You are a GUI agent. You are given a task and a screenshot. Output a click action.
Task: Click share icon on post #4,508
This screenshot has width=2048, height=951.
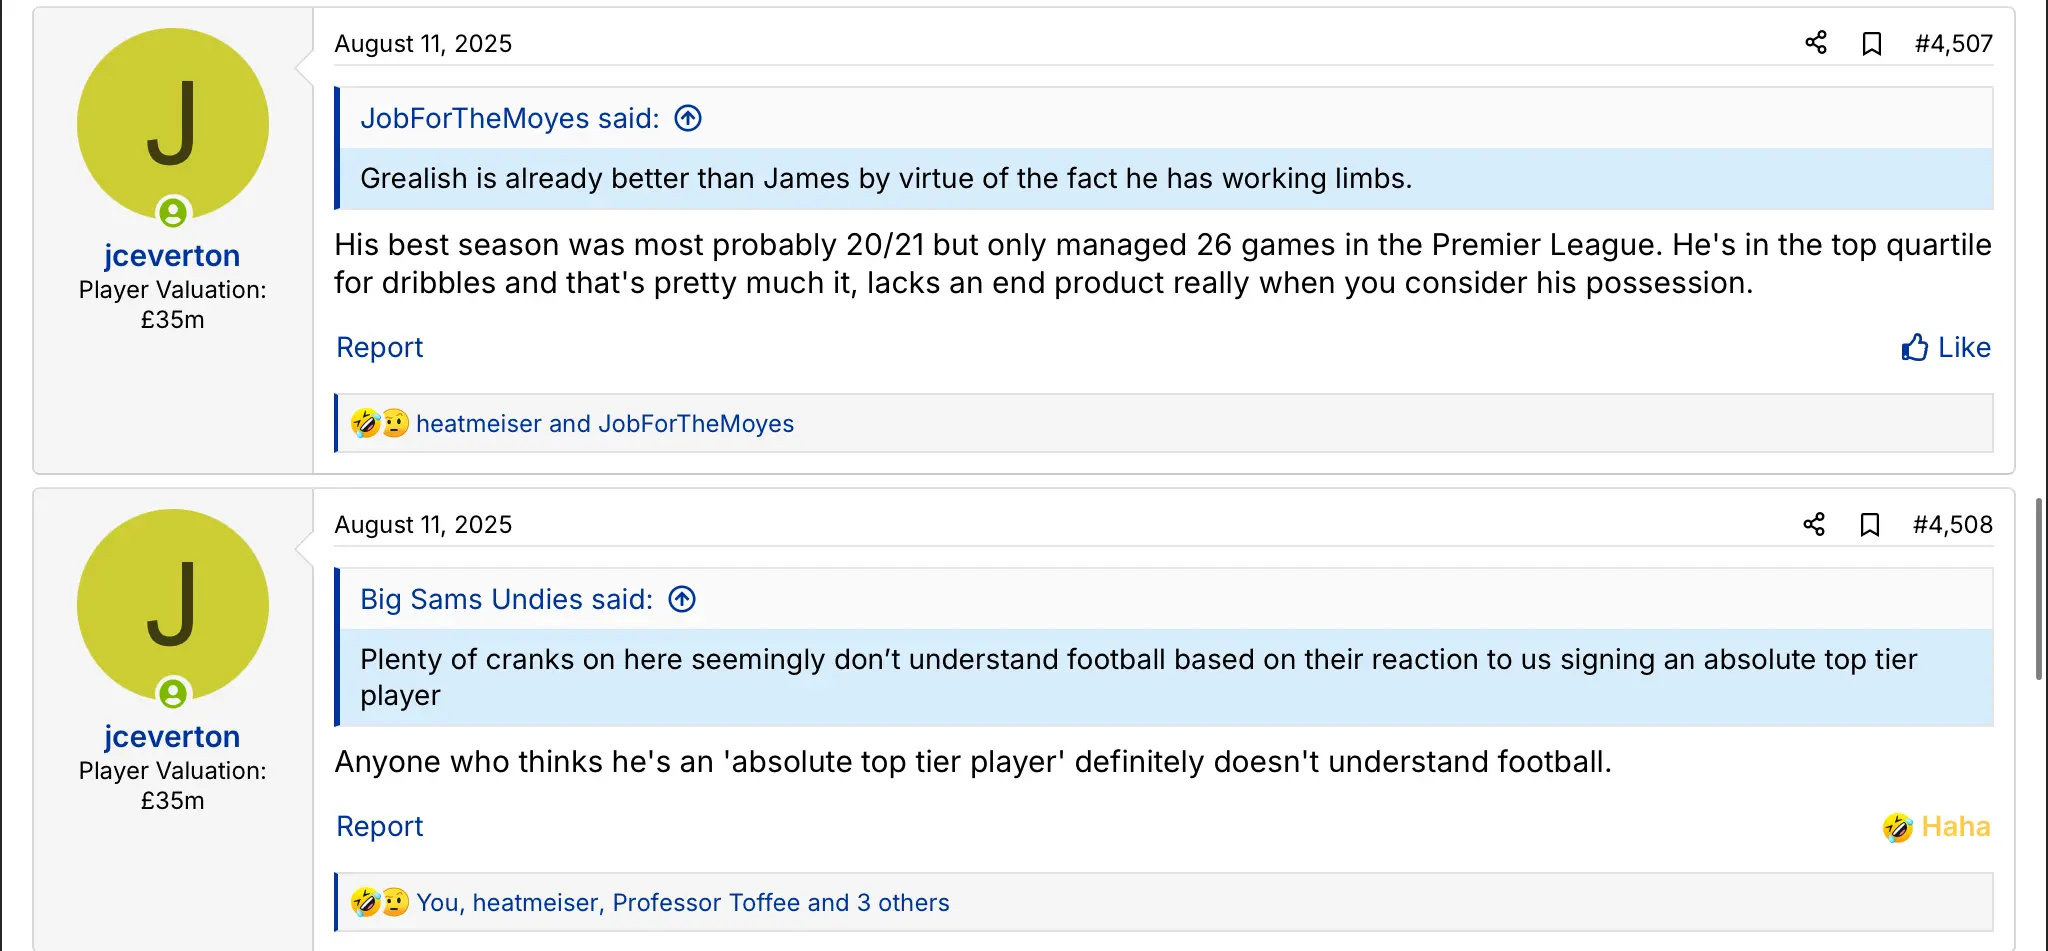click(1814, 525)
